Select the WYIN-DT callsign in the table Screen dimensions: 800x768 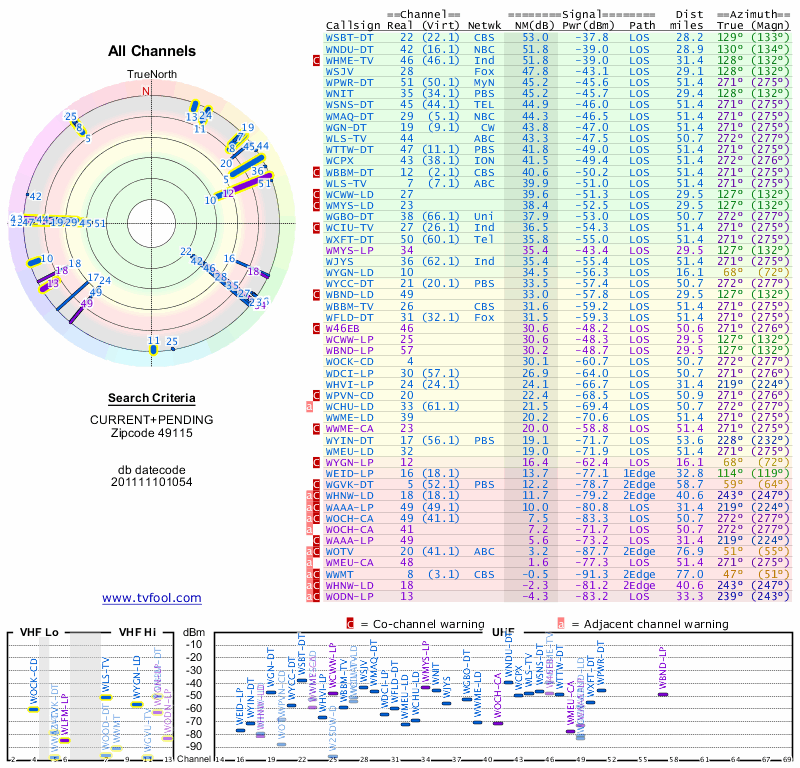(x=349, y=440)
